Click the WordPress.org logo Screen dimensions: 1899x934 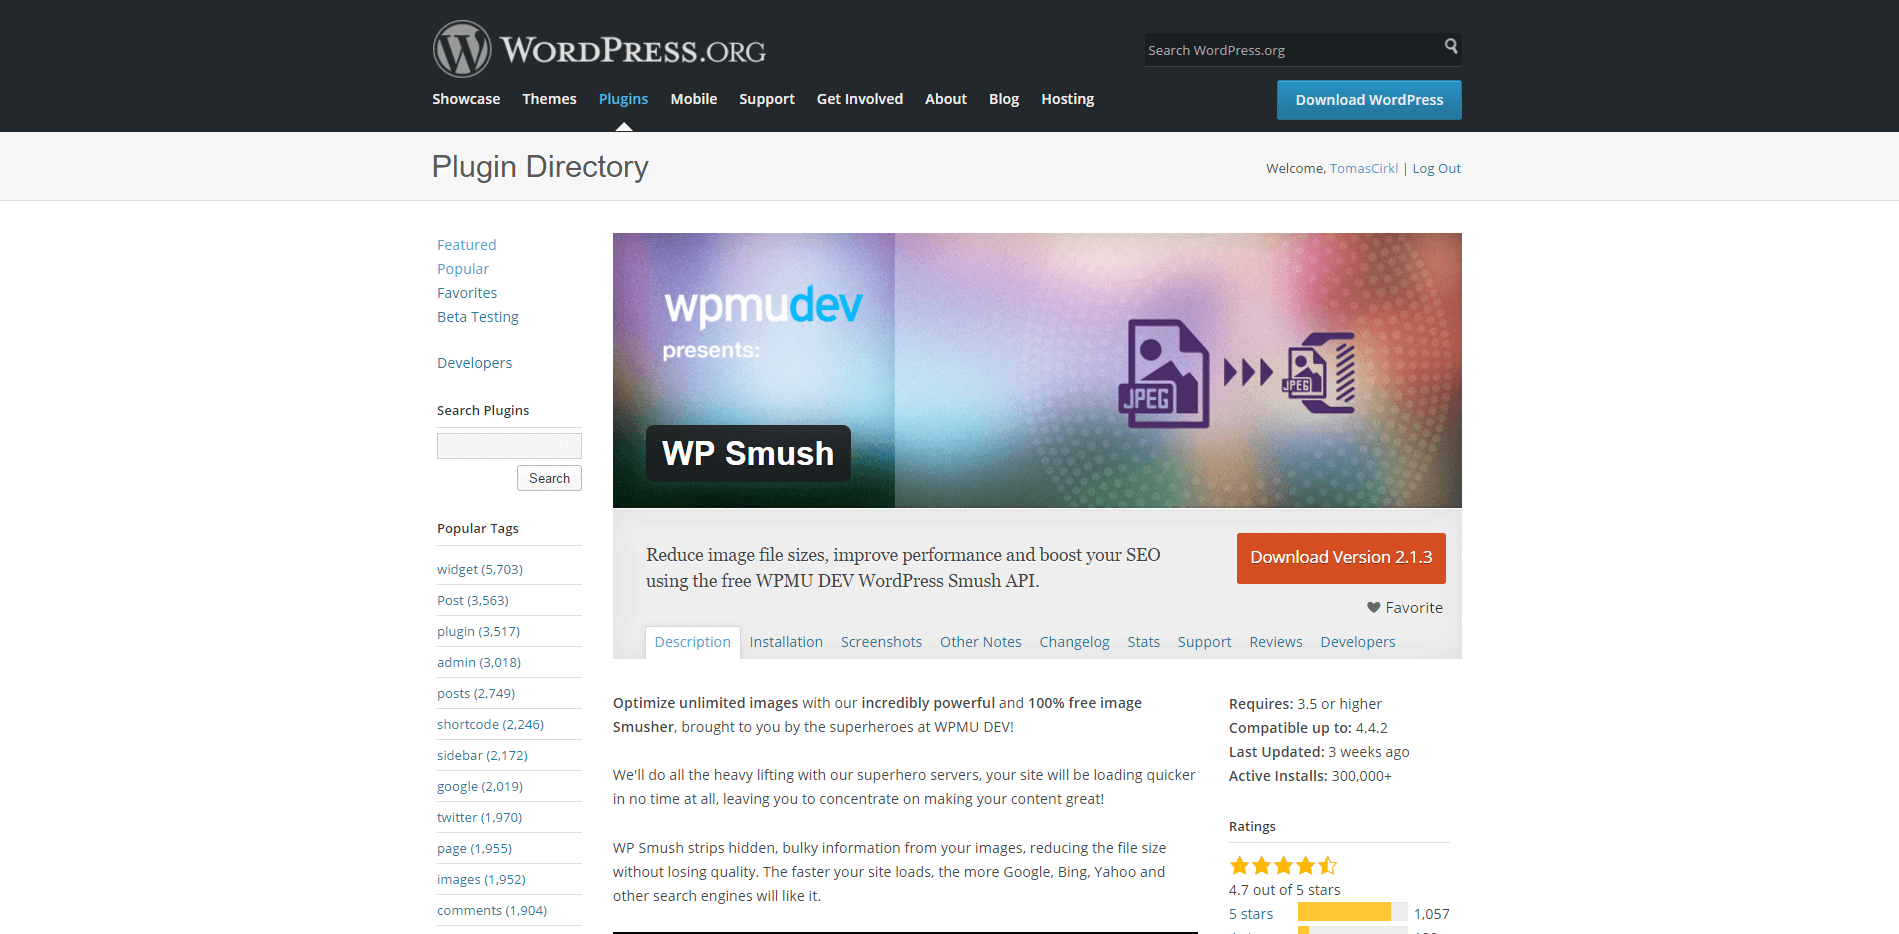point(599,49)
